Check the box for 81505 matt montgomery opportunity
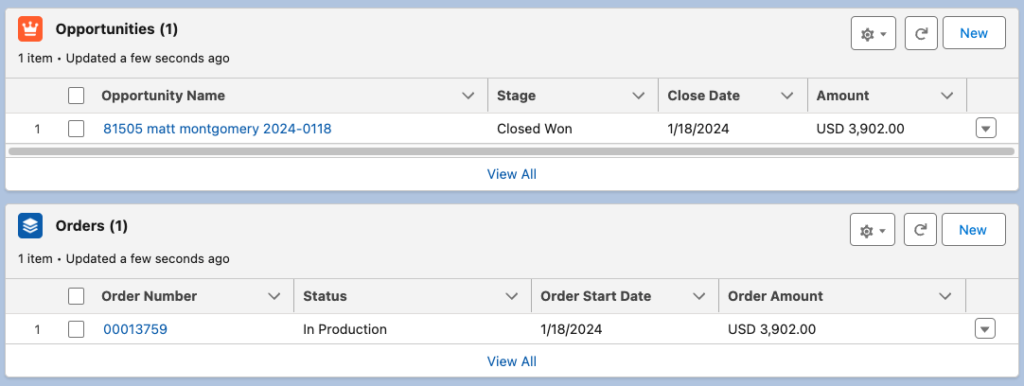Viewport: 1024px width, 386px height. [x=76, y=129]
